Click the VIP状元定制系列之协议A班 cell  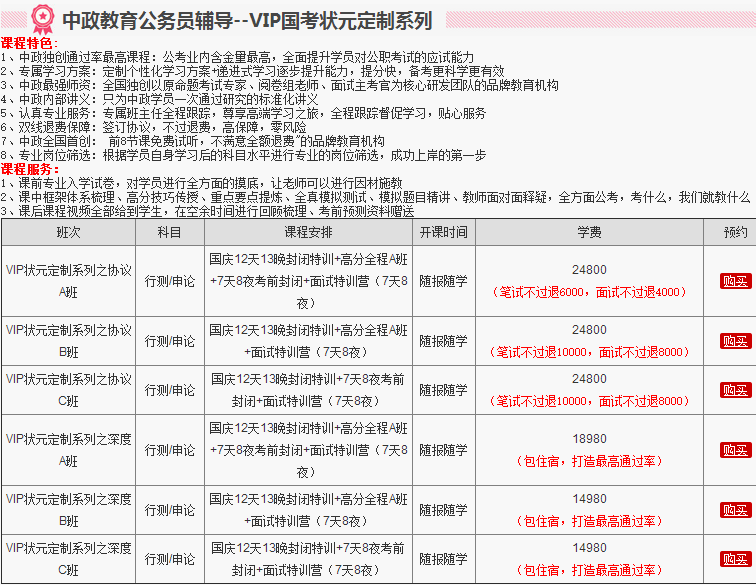68,281
